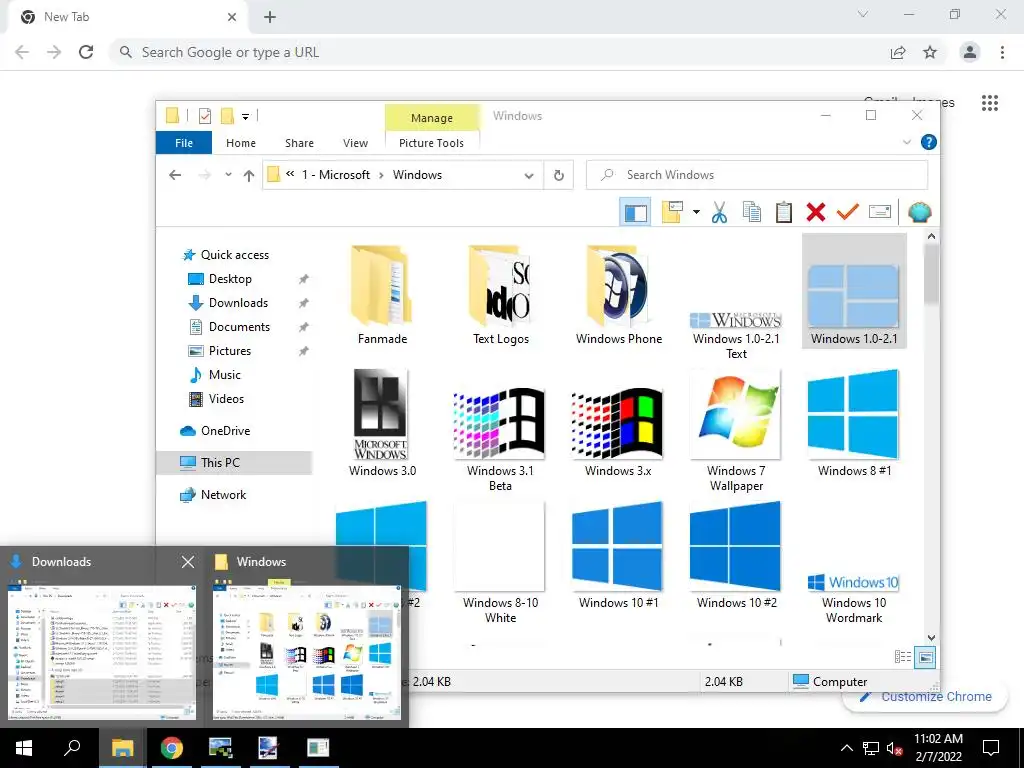This screenshot has height=768, width=1024.
Task: Click the Search Windows input field
Action: click(x=757, y=175)
